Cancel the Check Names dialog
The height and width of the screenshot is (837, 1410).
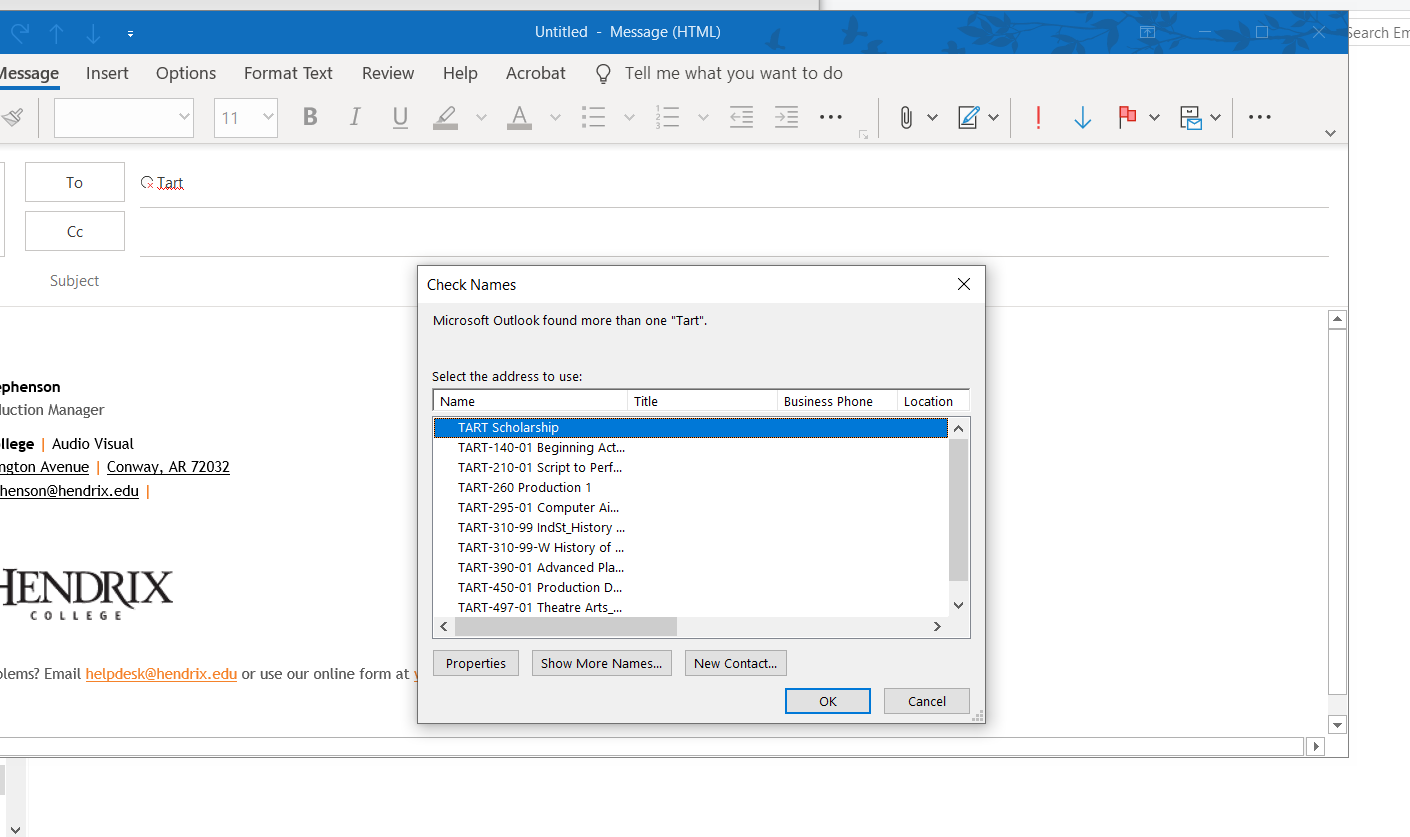coord(927,701)
